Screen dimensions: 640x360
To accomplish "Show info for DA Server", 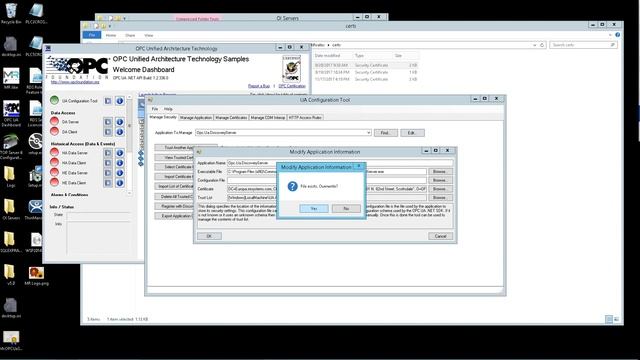I will point(120,122).
